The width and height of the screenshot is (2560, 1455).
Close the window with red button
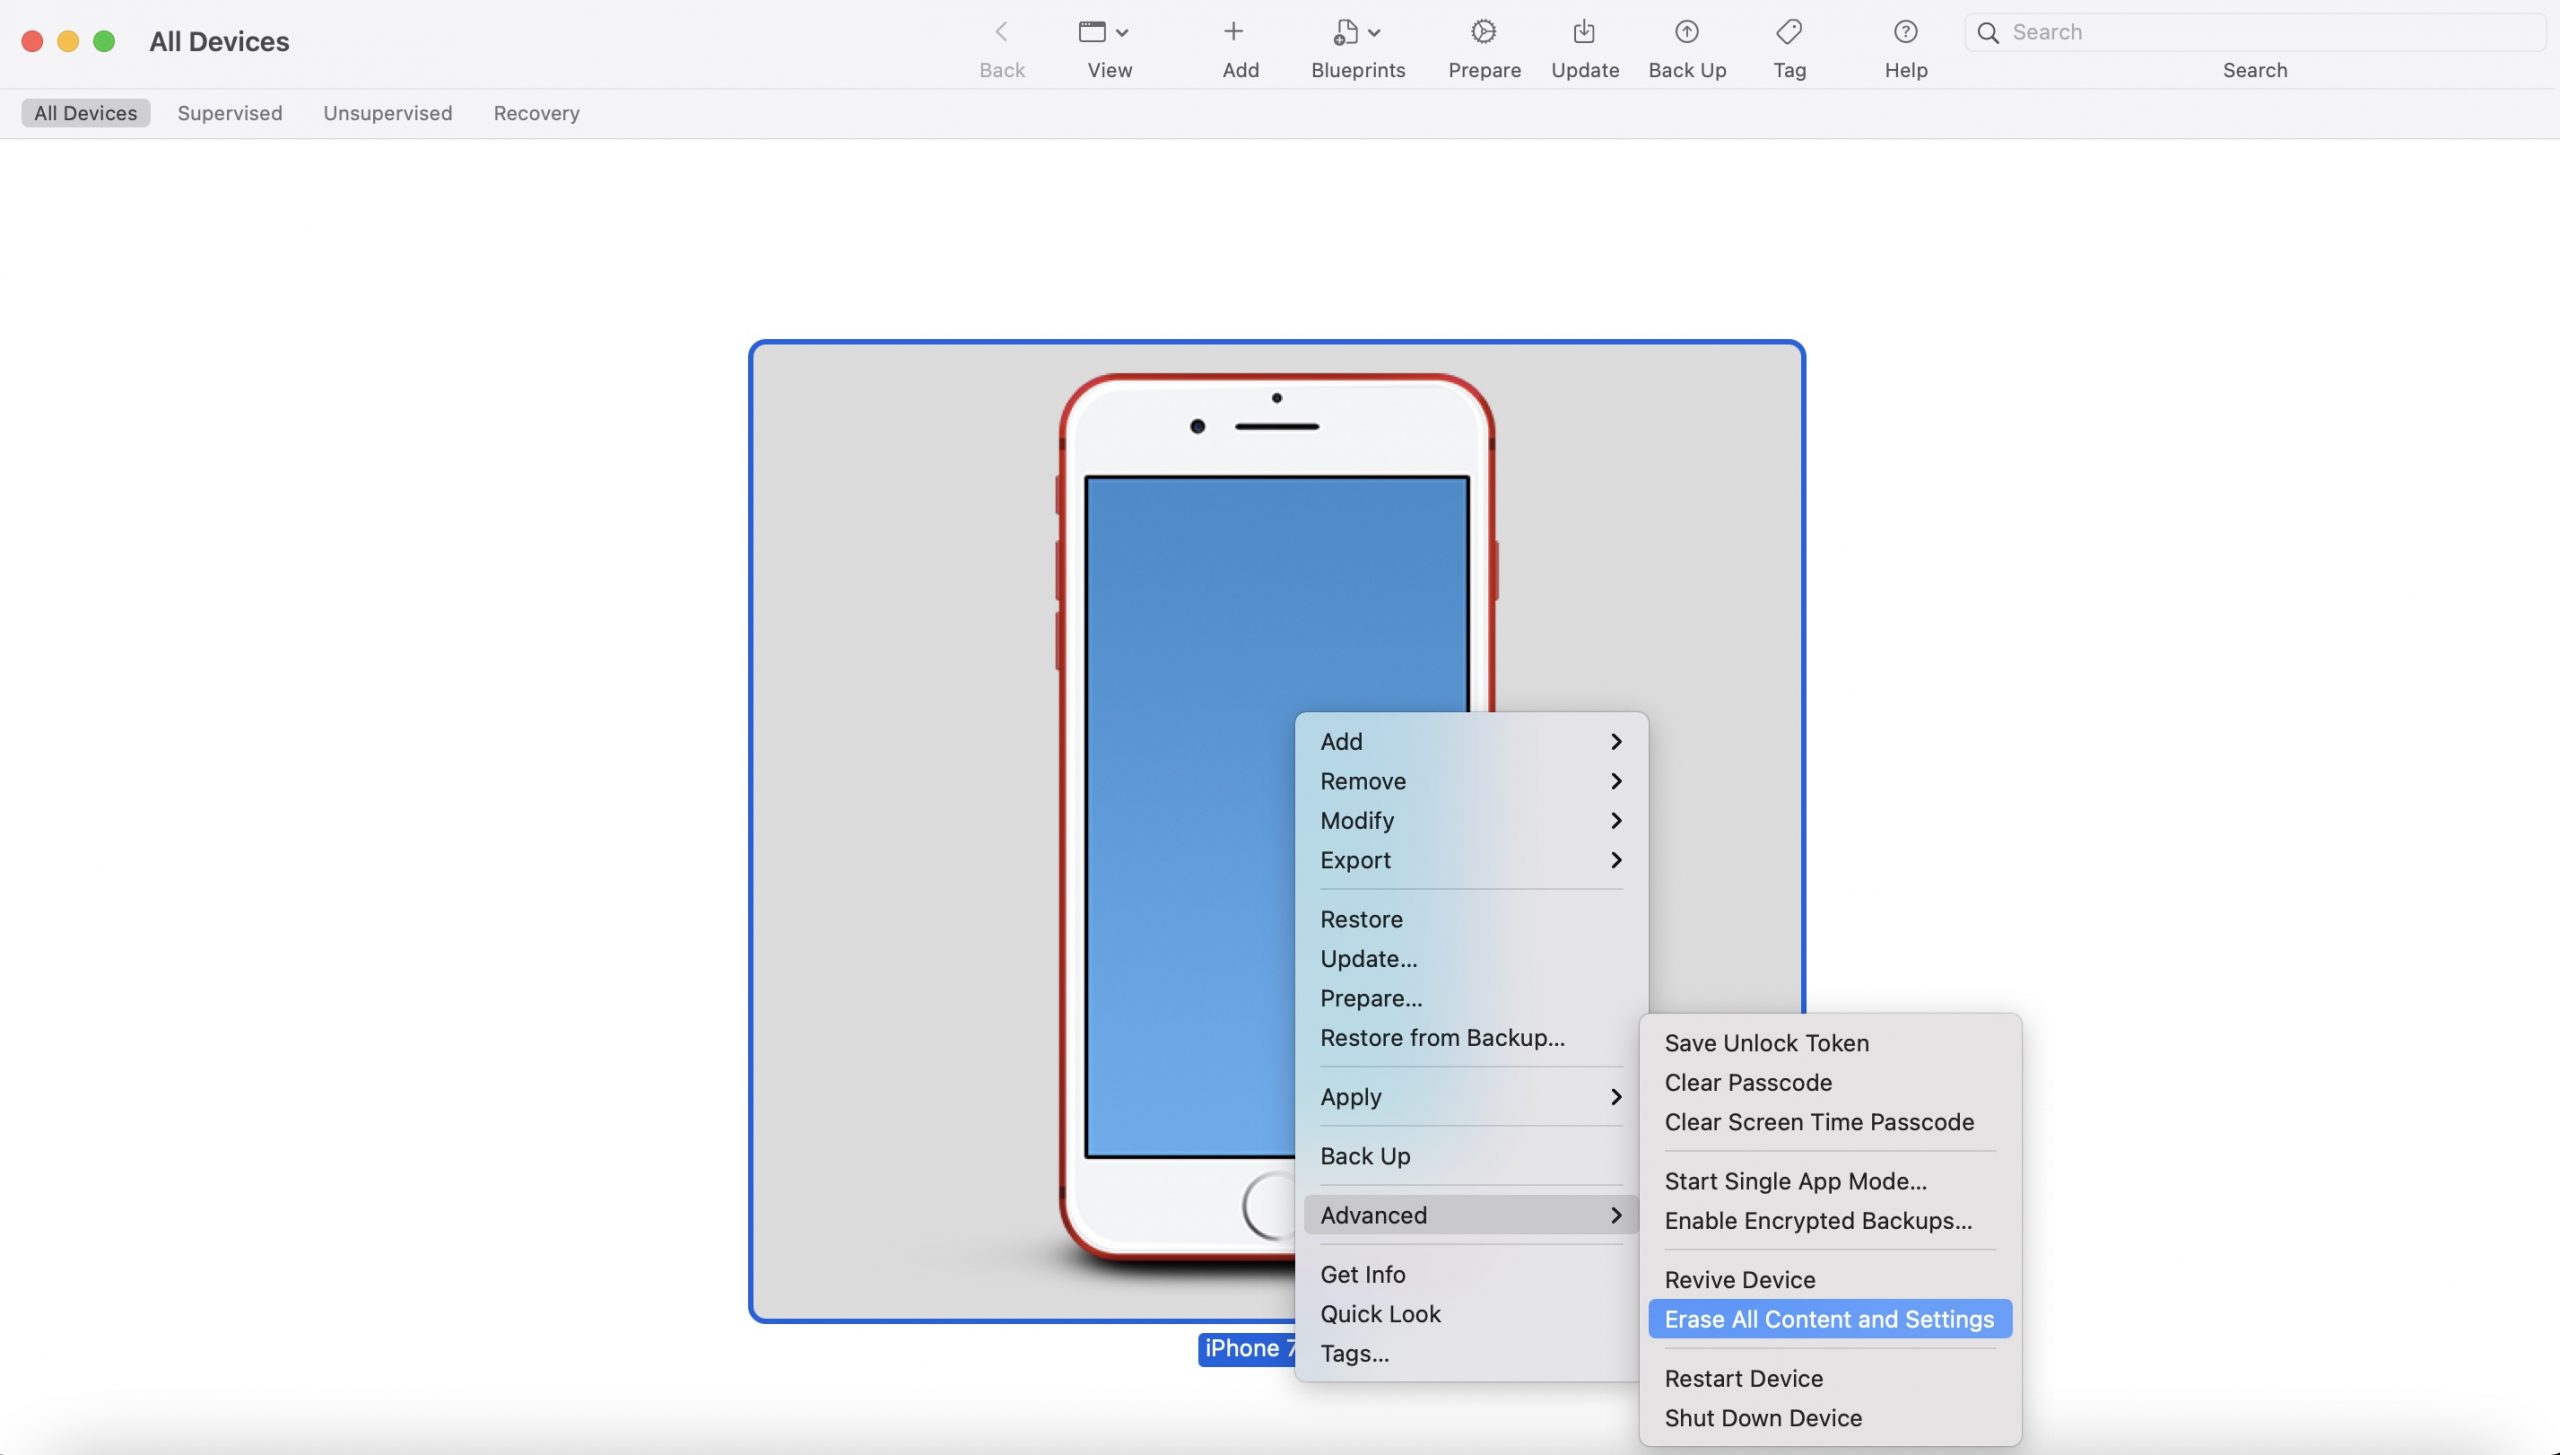click(x=32, y=41)
